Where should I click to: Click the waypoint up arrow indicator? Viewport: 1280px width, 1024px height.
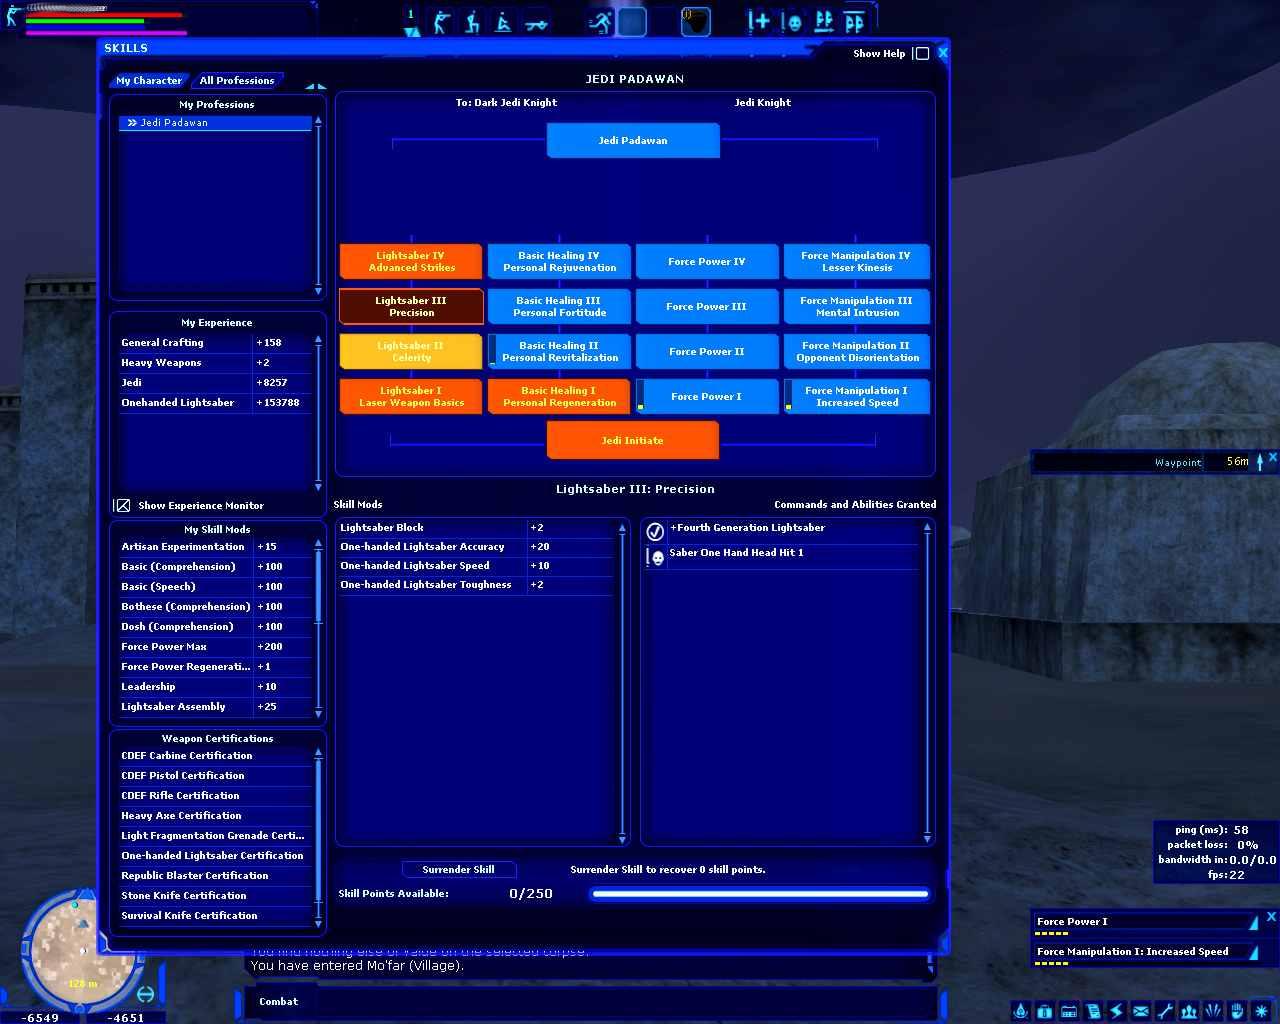[x=1260, y=461]
